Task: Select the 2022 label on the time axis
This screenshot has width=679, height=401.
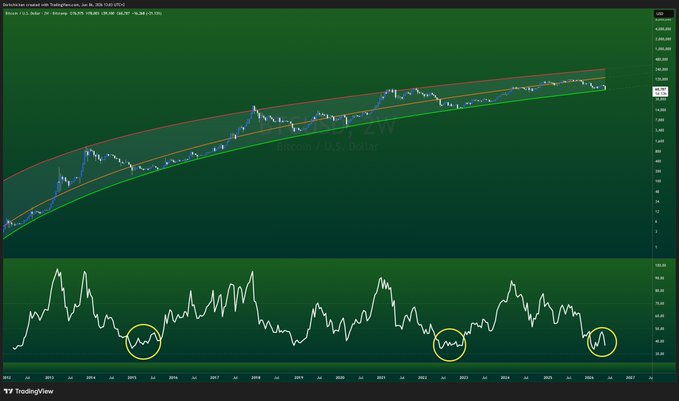Action: pos(422,378)
